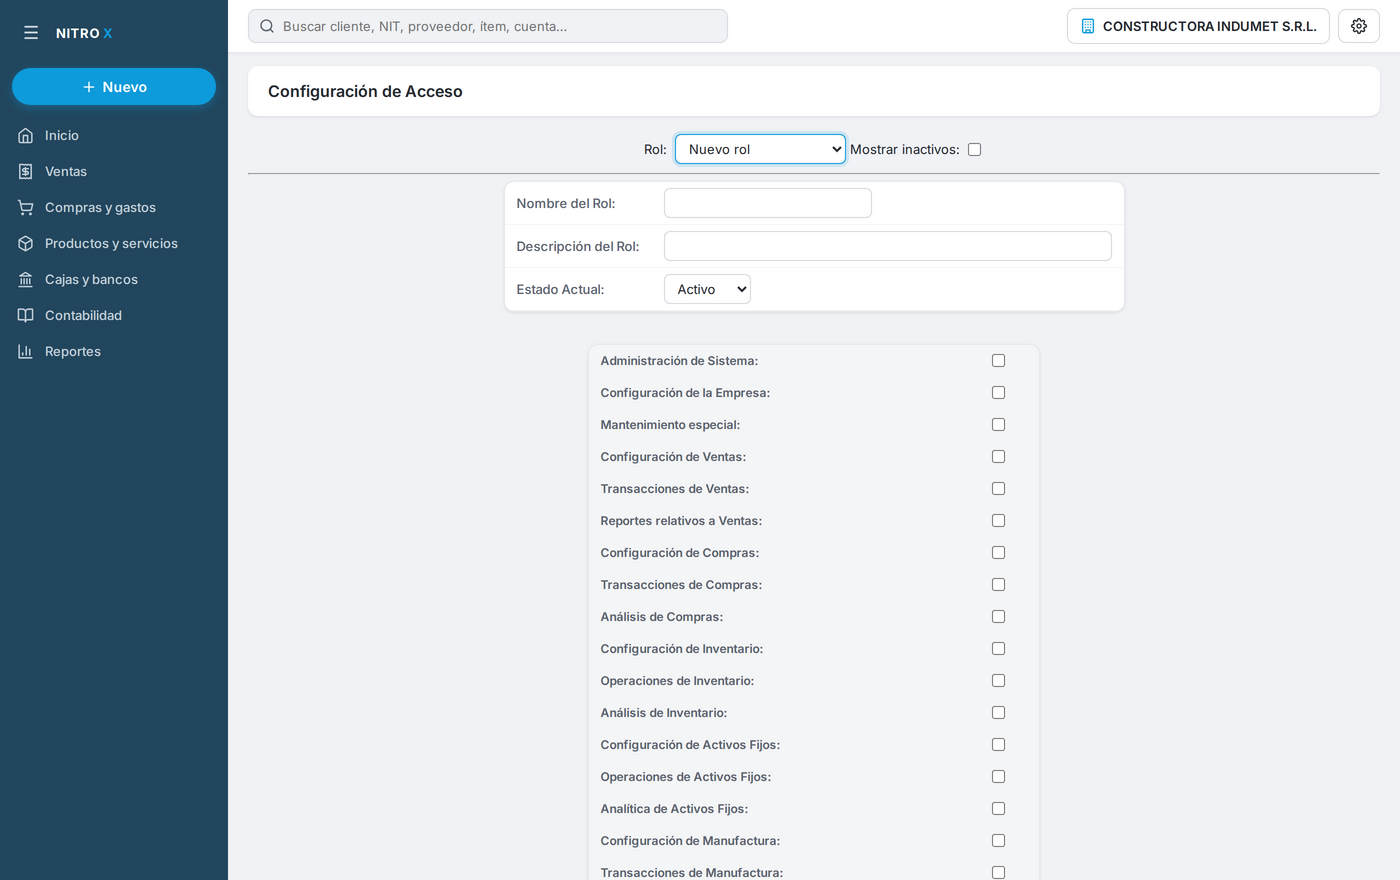
Task: Click the building icon beside company name
Action: [x=1088, y=26]
